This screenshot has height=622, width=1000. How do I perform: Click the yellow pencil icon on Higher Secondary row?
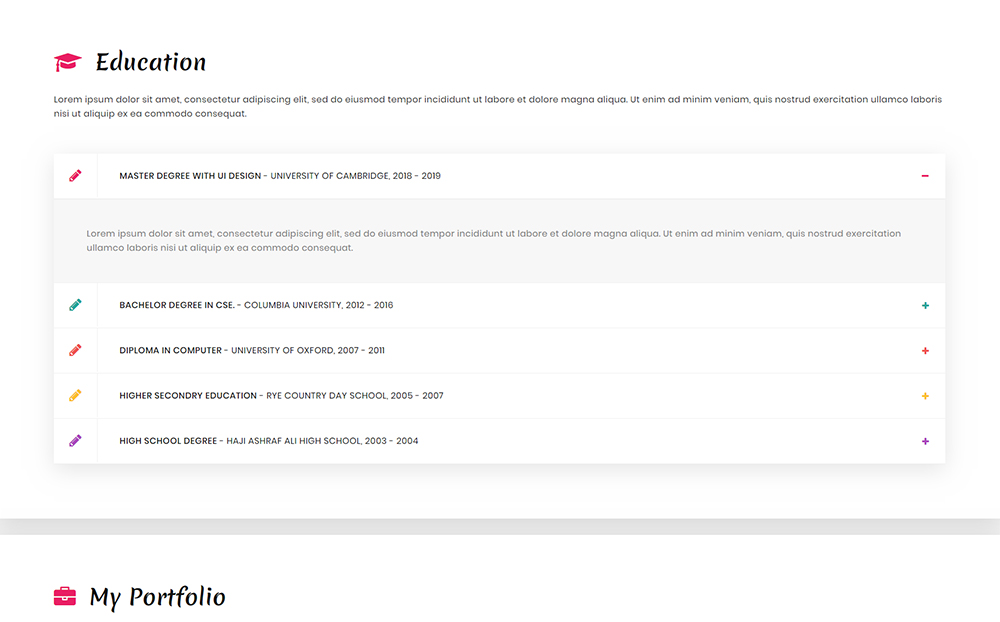tap(75, 396)
